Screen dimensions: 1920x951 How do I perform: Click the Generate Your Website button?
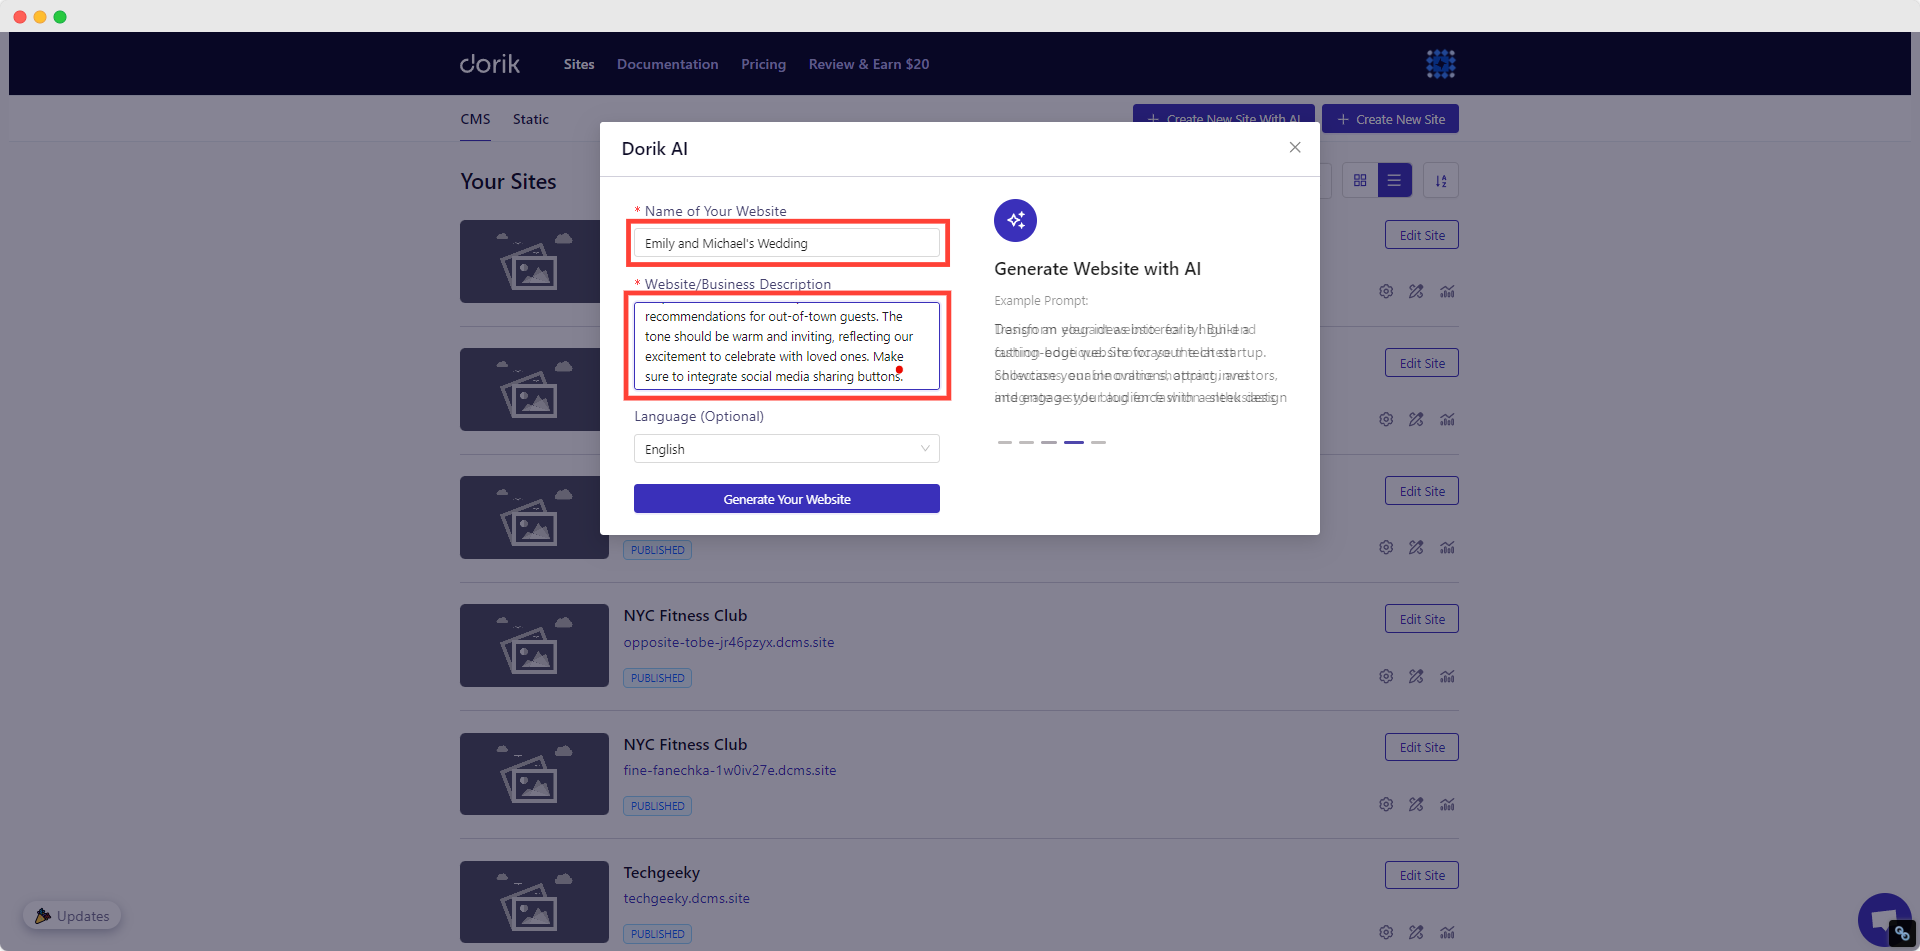coord(786,499)
